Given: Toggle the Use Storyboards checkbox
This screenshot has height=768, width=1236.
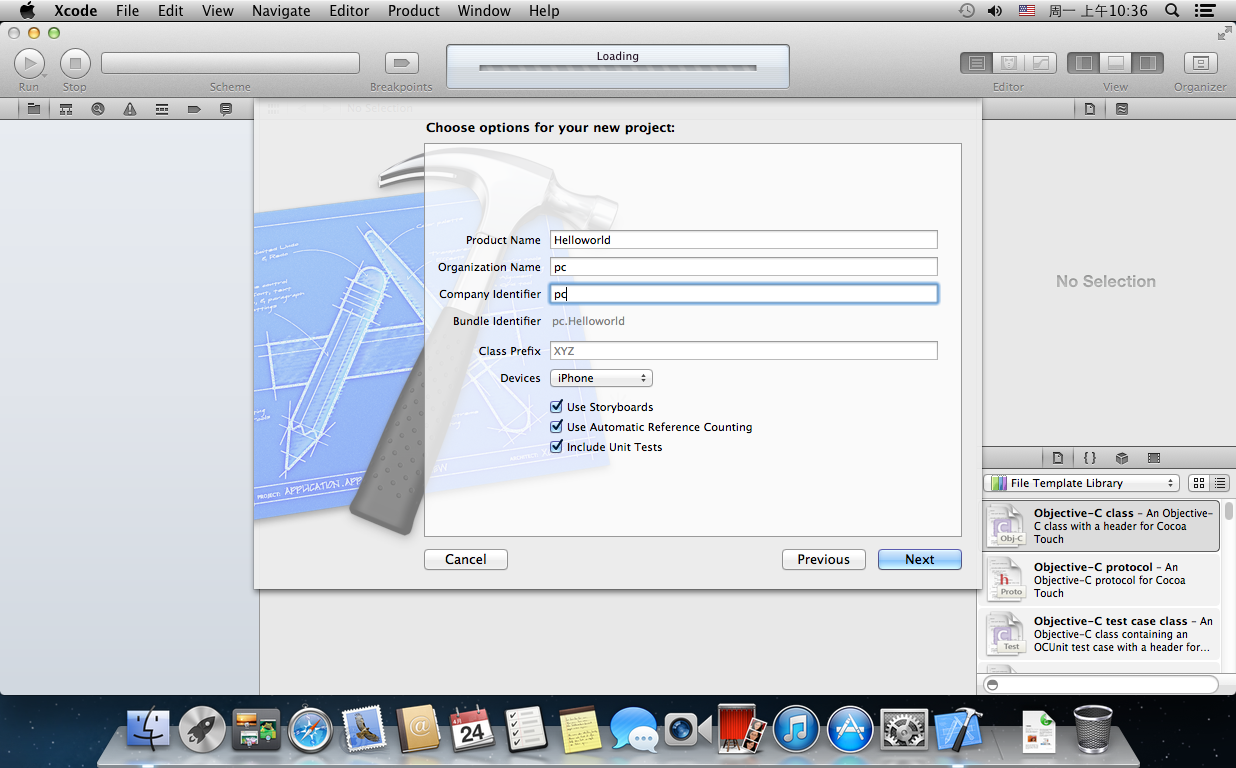Looking at the screenshot, I should click(x=557, y=407).
